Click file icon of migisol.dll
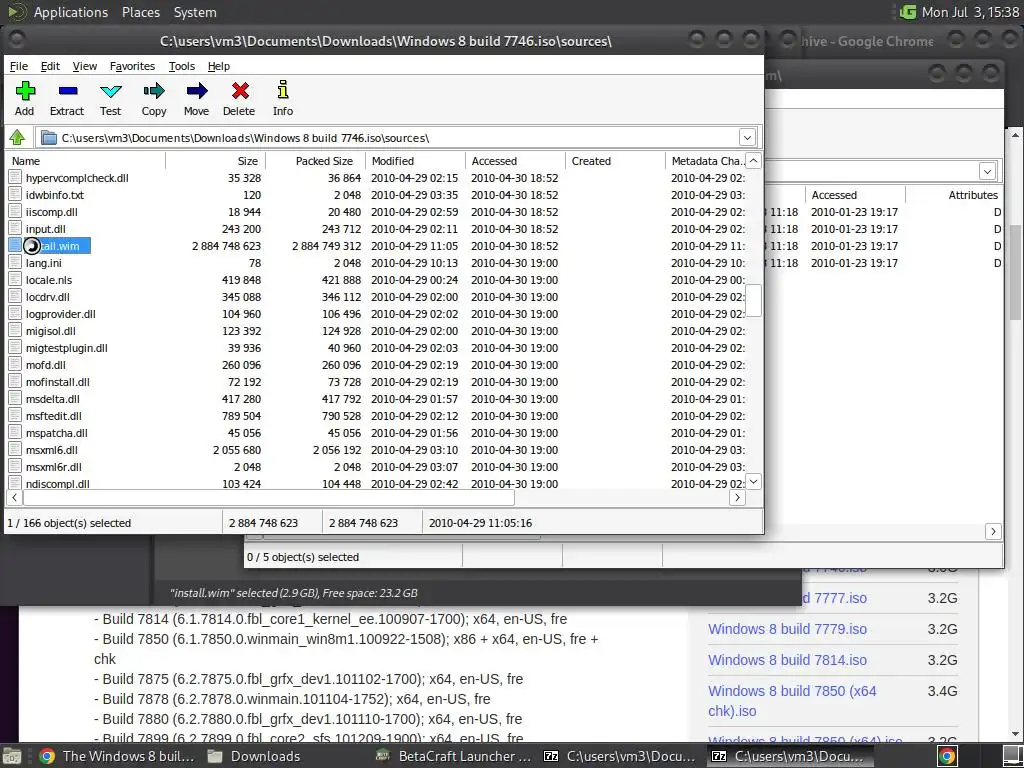 [15, 330]
